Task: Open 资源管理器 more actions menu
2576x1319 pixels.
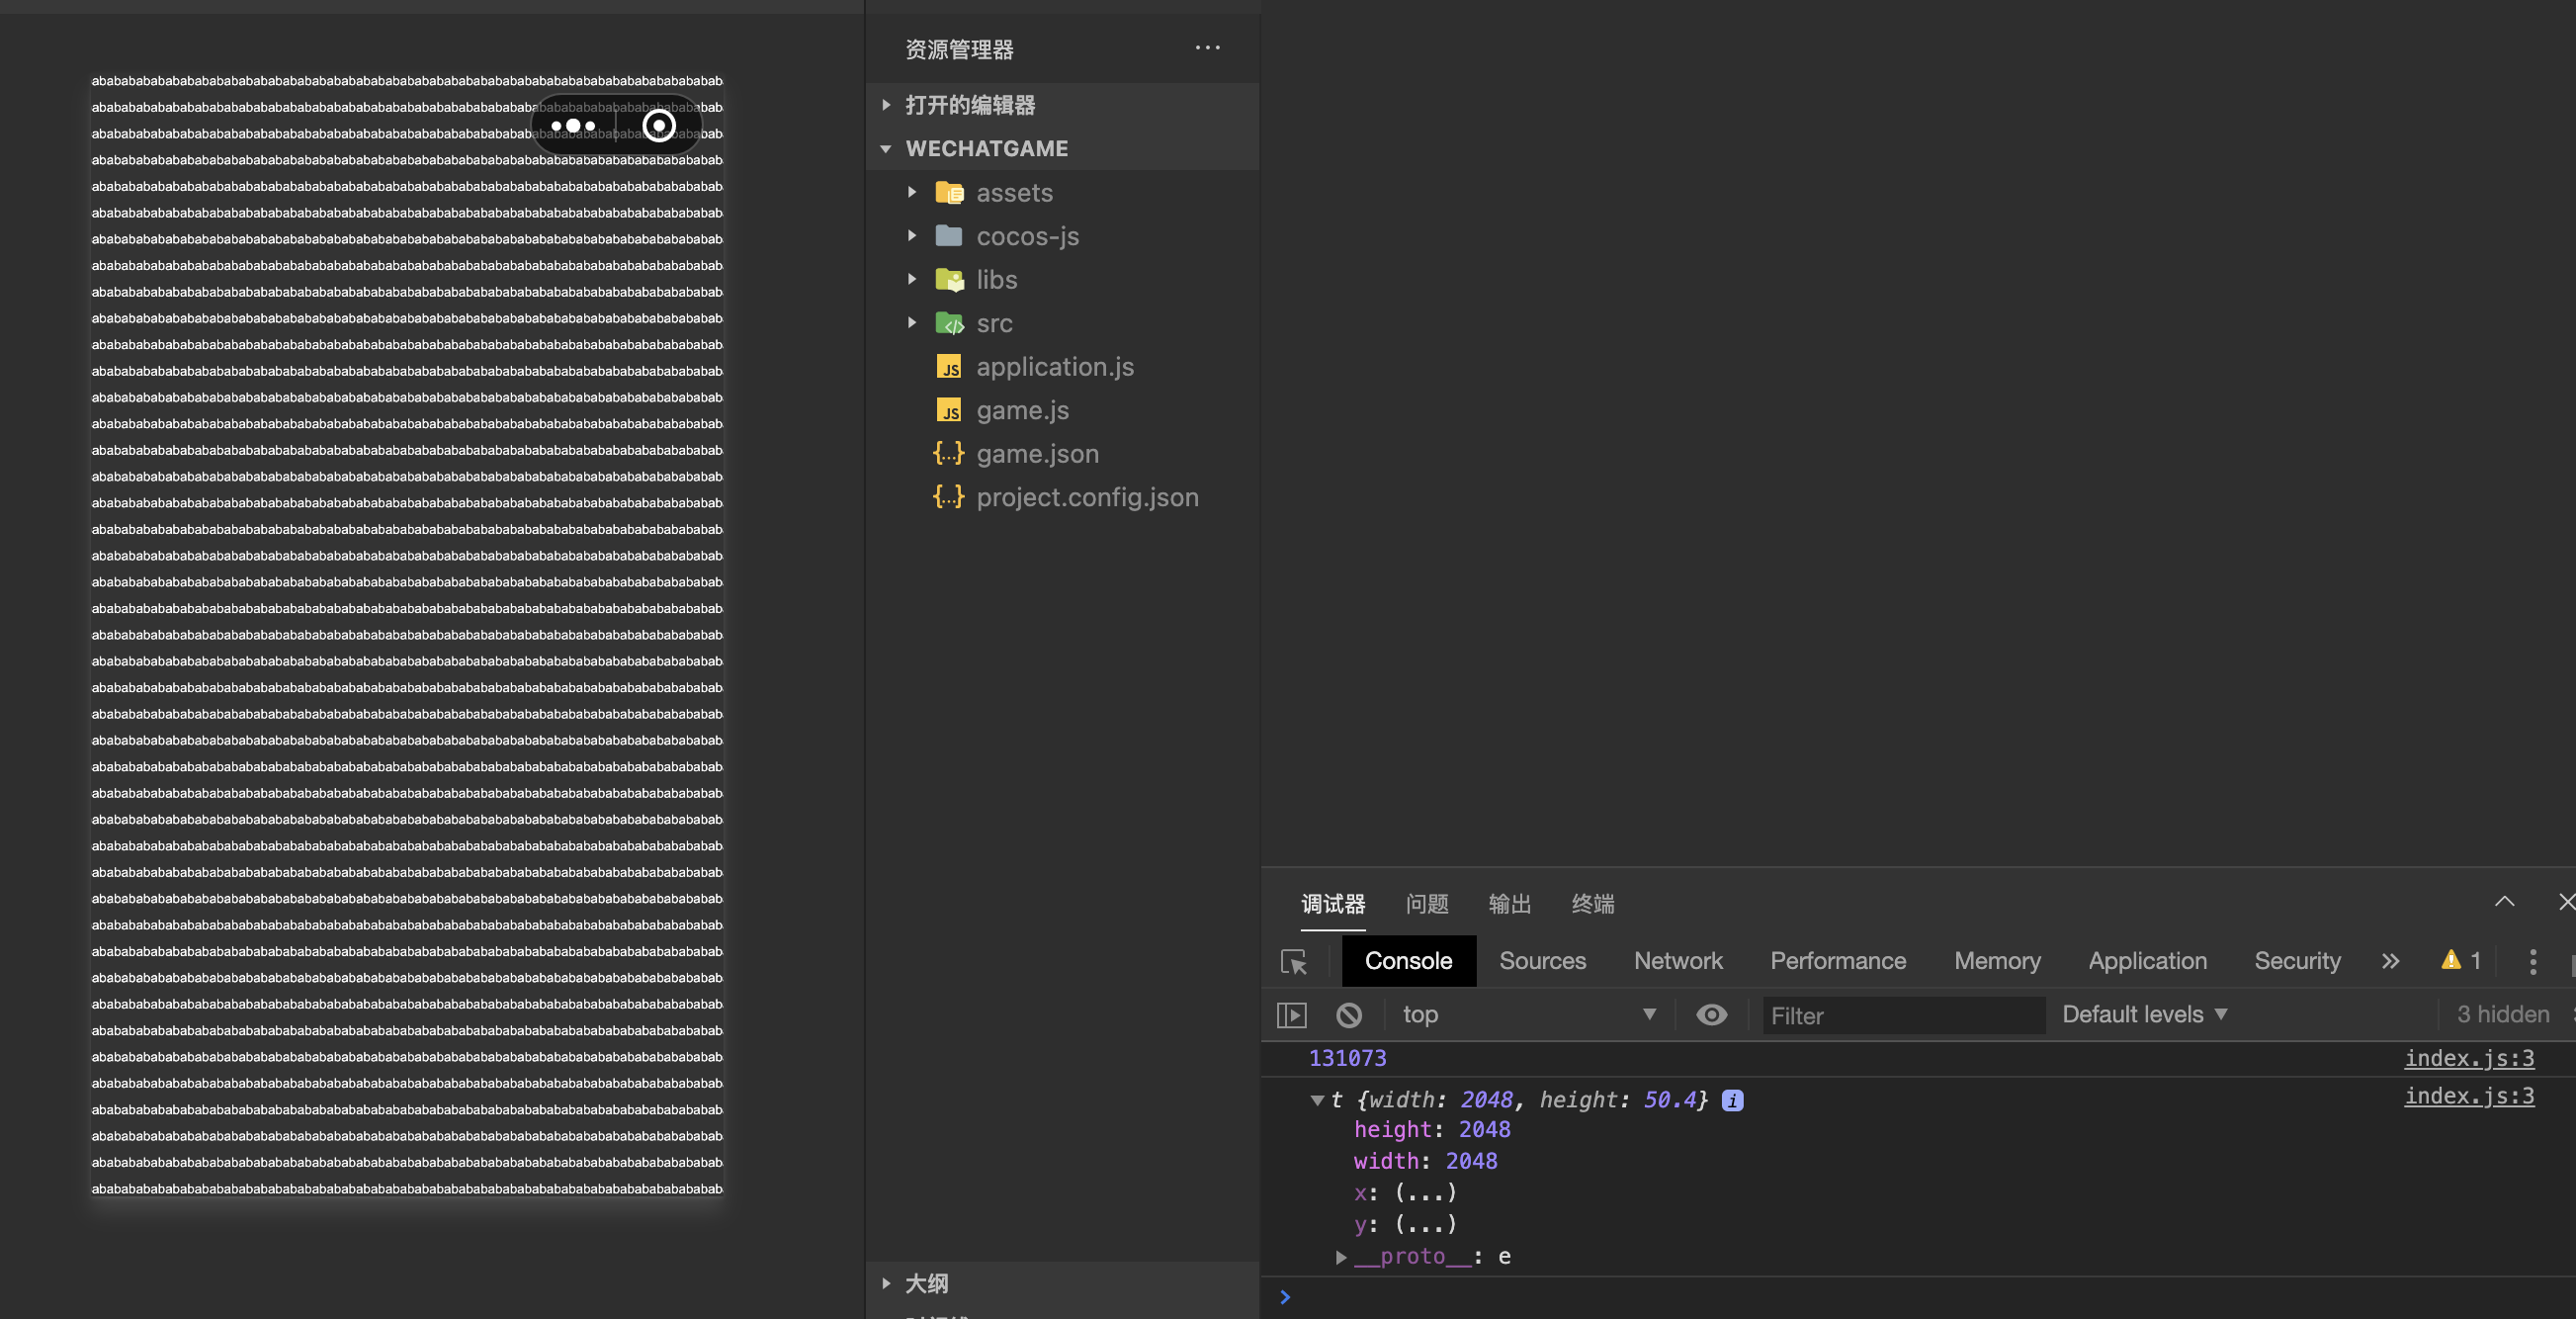Action: [1207, 47]
